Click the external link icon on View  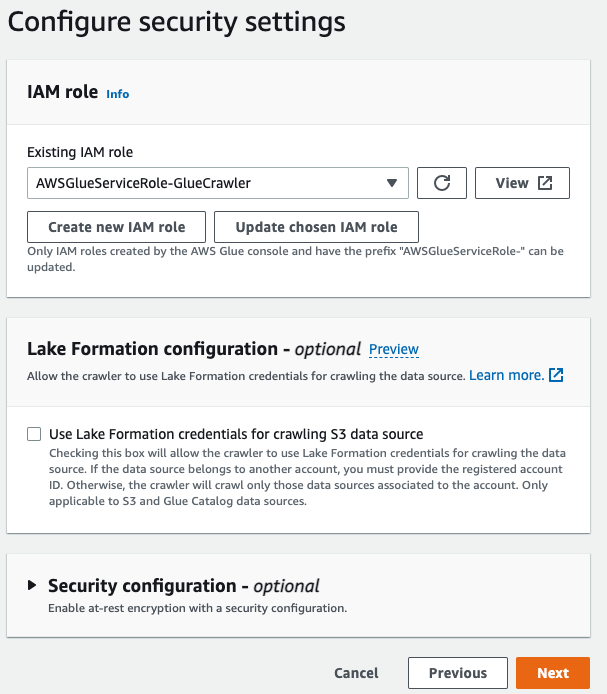click(545, 183)
